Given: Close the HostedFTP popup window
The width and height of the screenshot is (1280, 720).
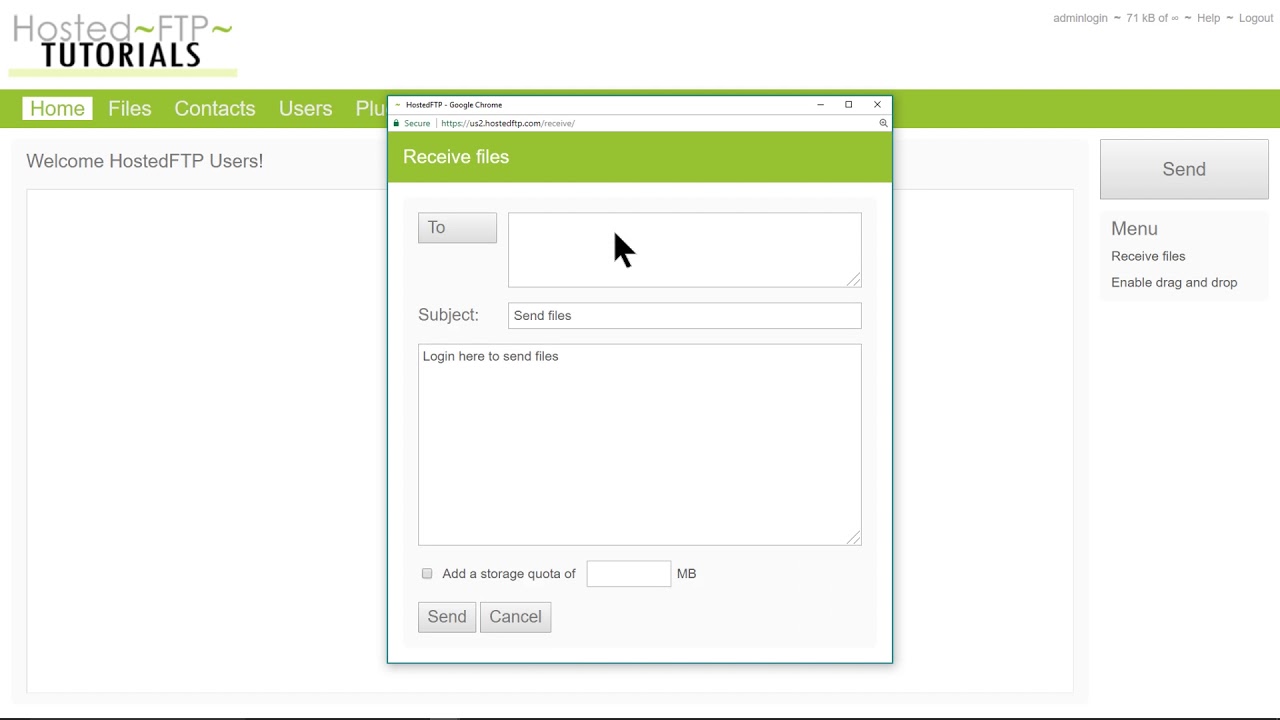Looking at the screenshot, I should coord(877,105).
